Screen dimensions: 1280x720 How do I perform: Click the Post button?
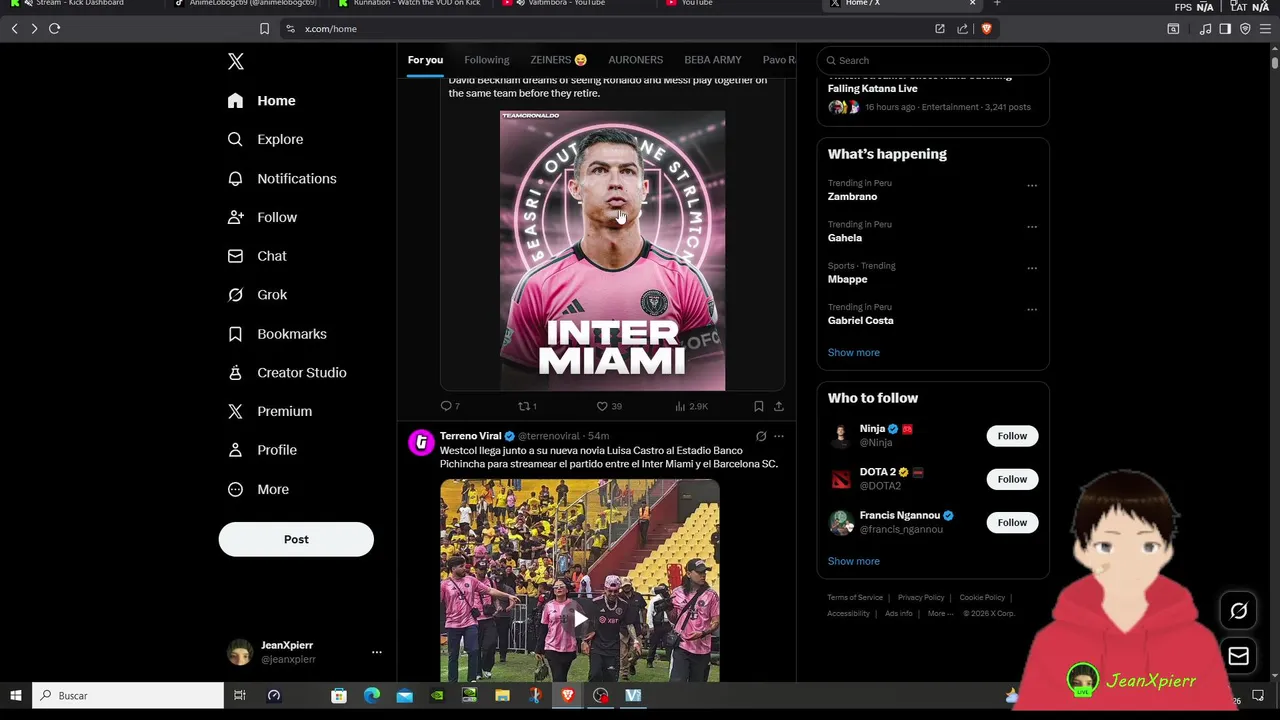(296, 540)
